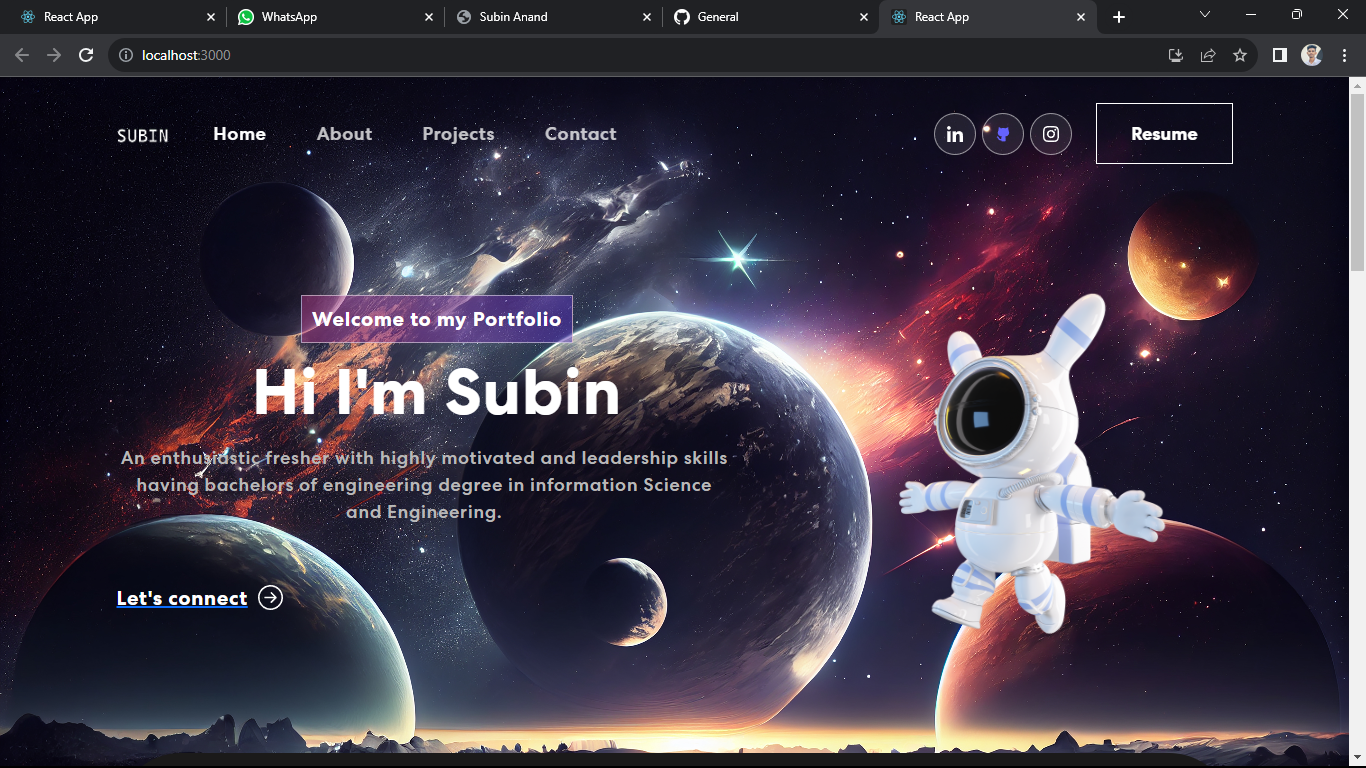This screenshot has height=768, width=1366.
Task: Follow the Let's connect link
Action: pyautogui.click(x=182, y=598)
